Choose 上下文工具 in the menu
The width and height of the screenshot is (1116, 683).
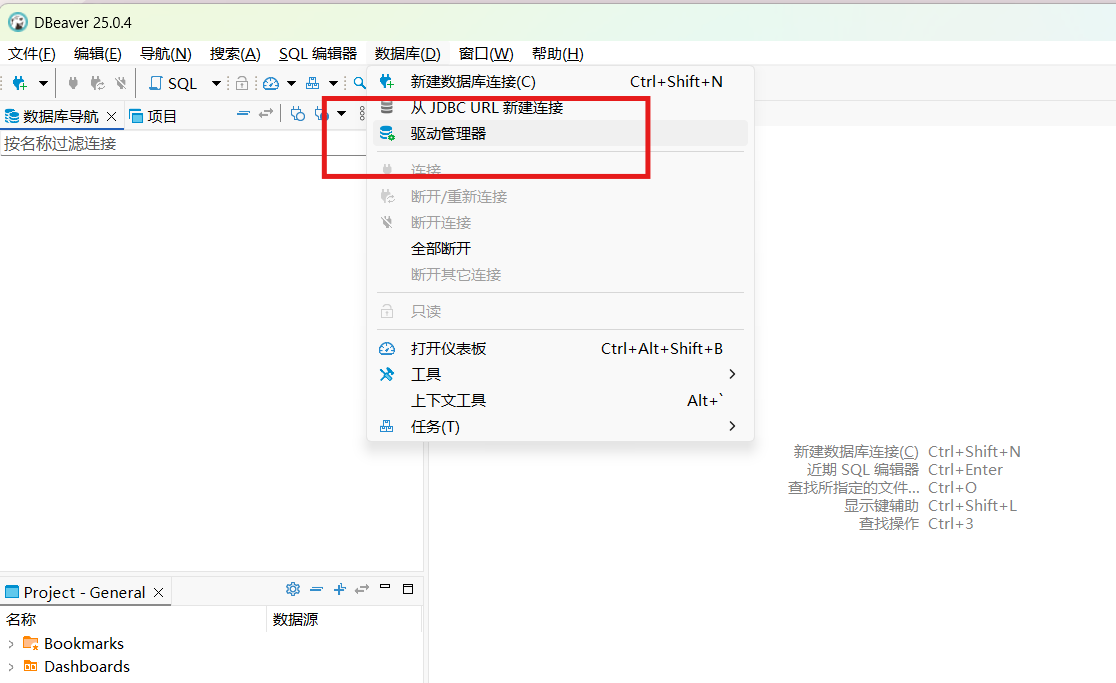coord(560,401)
